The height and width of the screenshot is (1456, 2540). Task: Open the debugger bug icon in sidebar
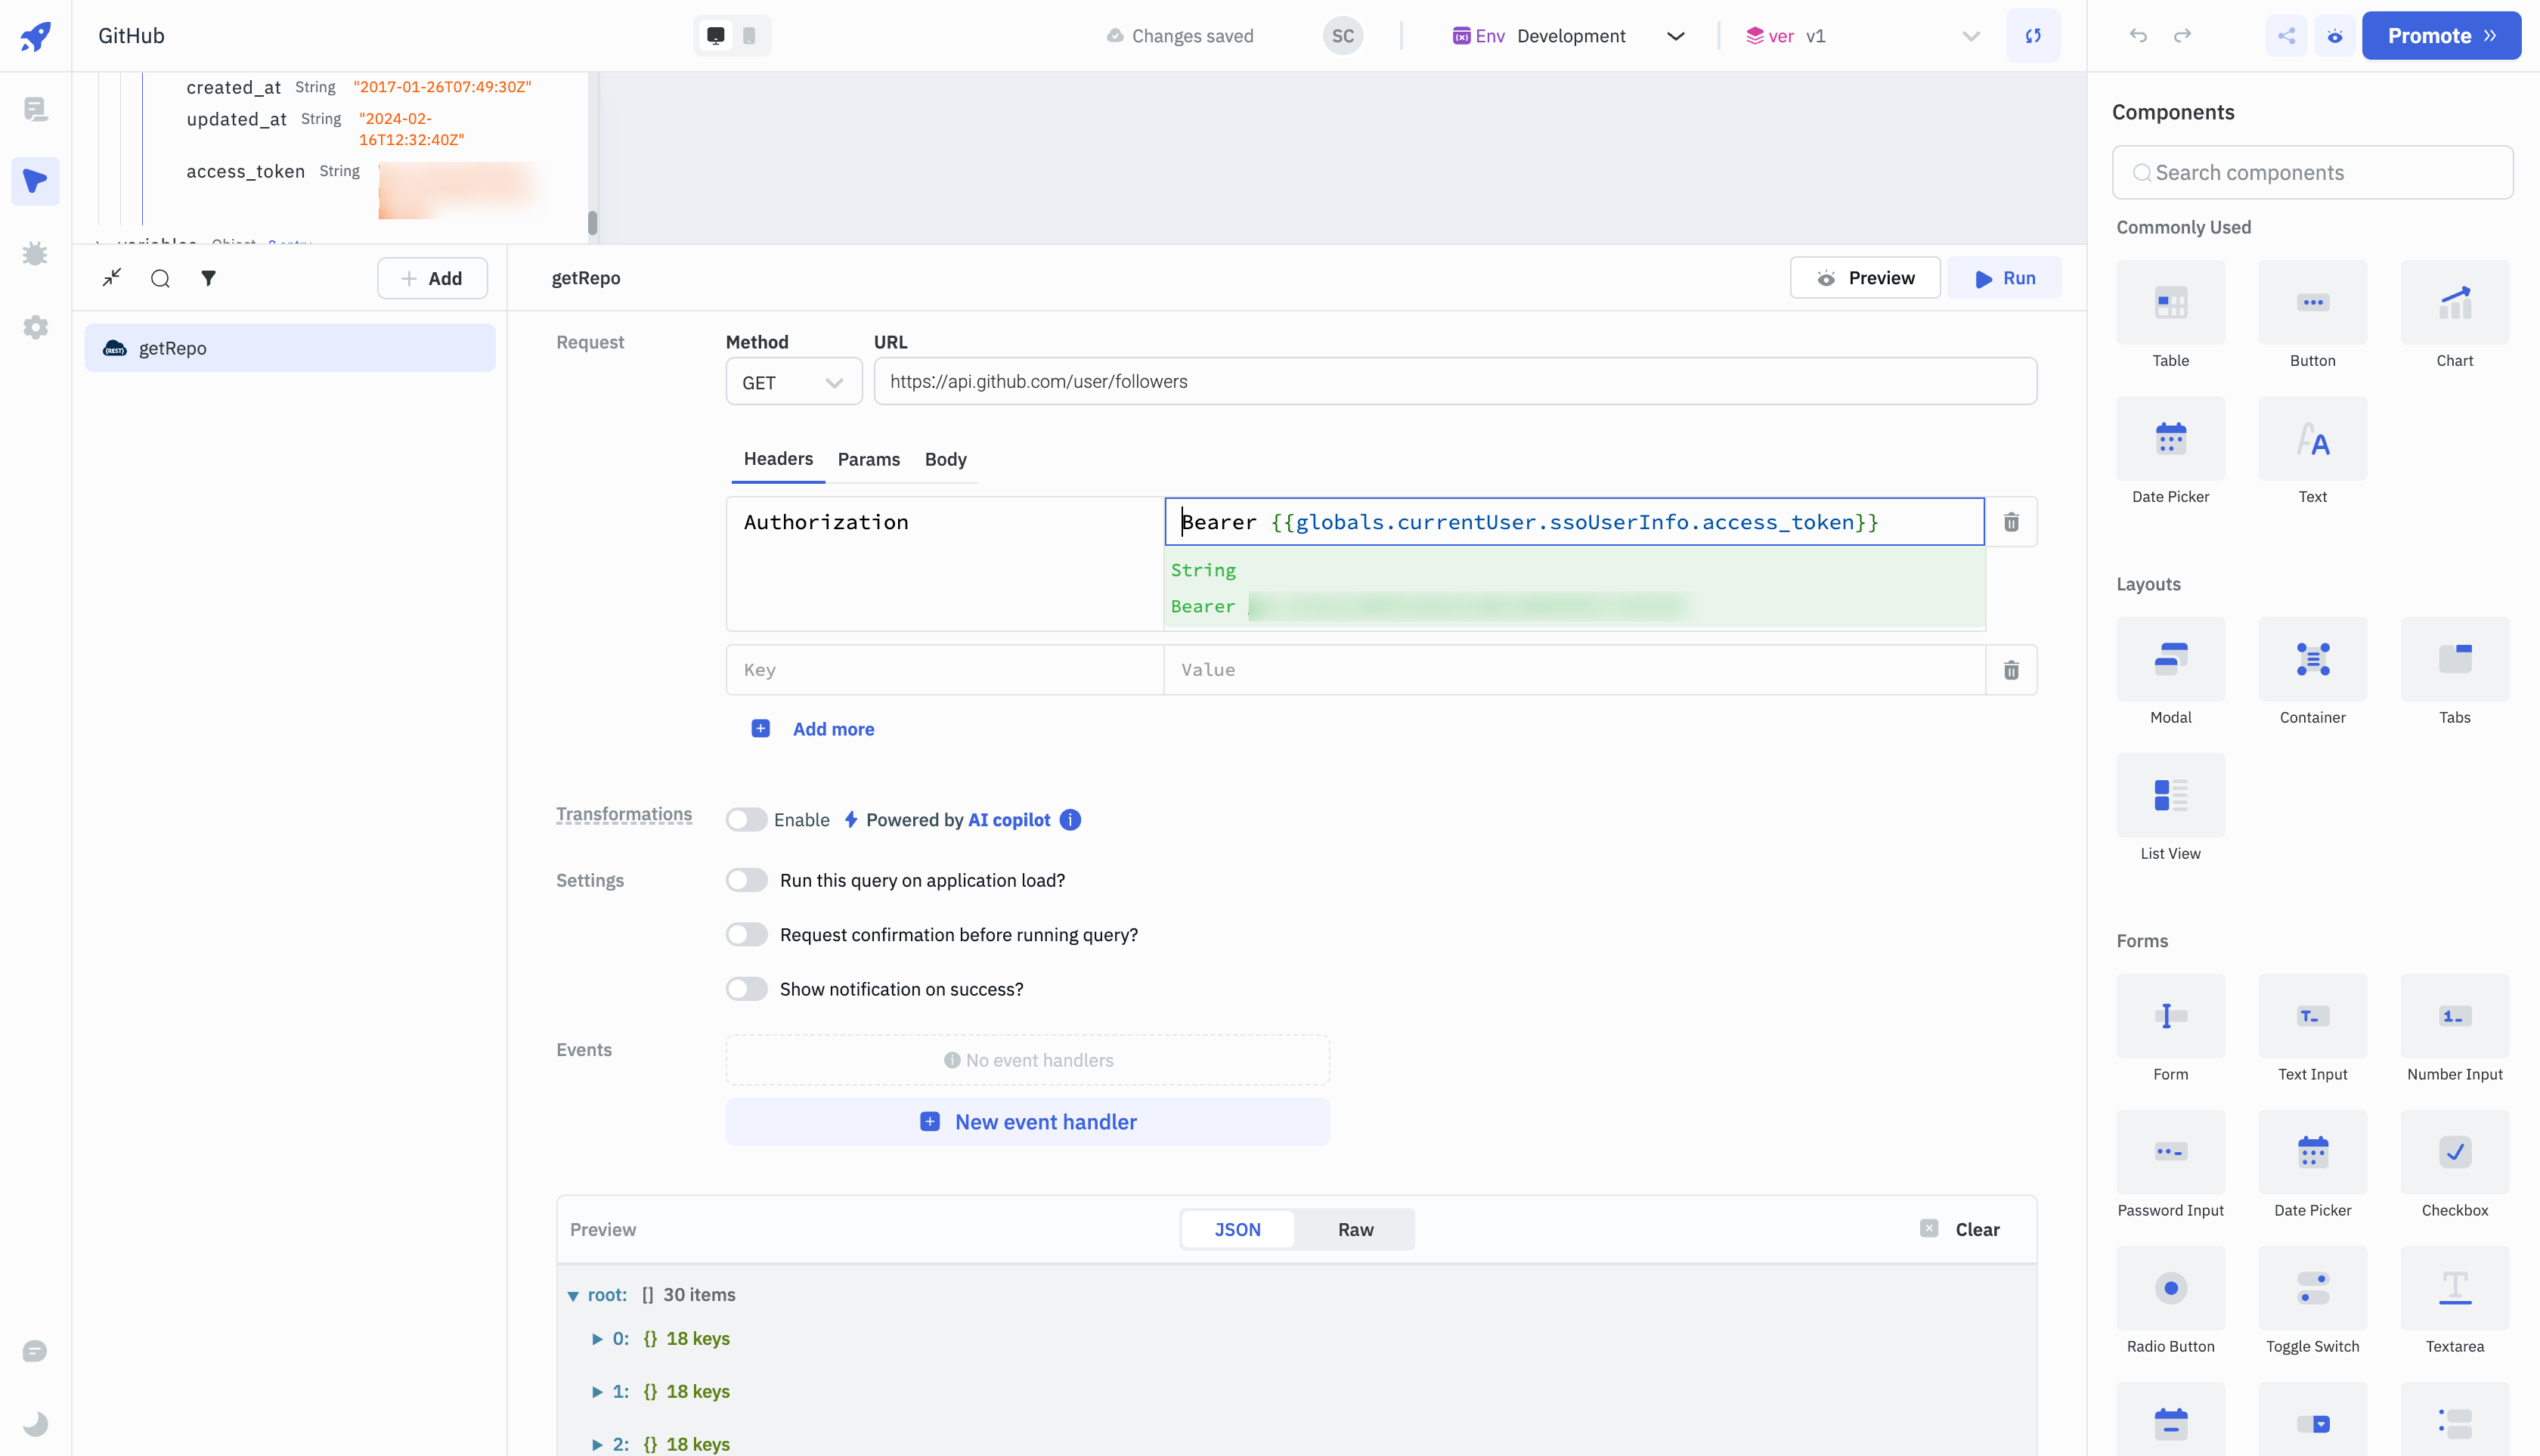pyautogui.click(x=35, y=254)
